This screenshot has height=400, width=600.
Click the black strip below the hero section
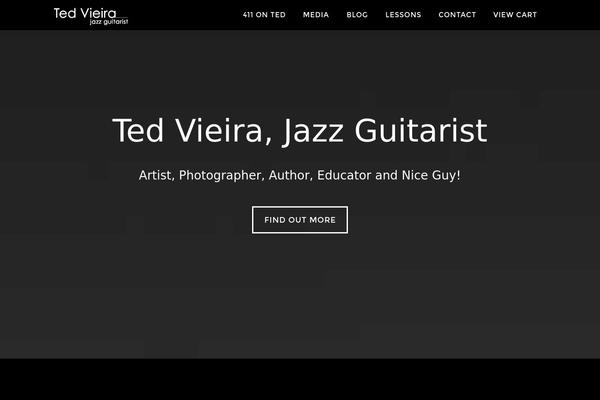tap(300, 379)
